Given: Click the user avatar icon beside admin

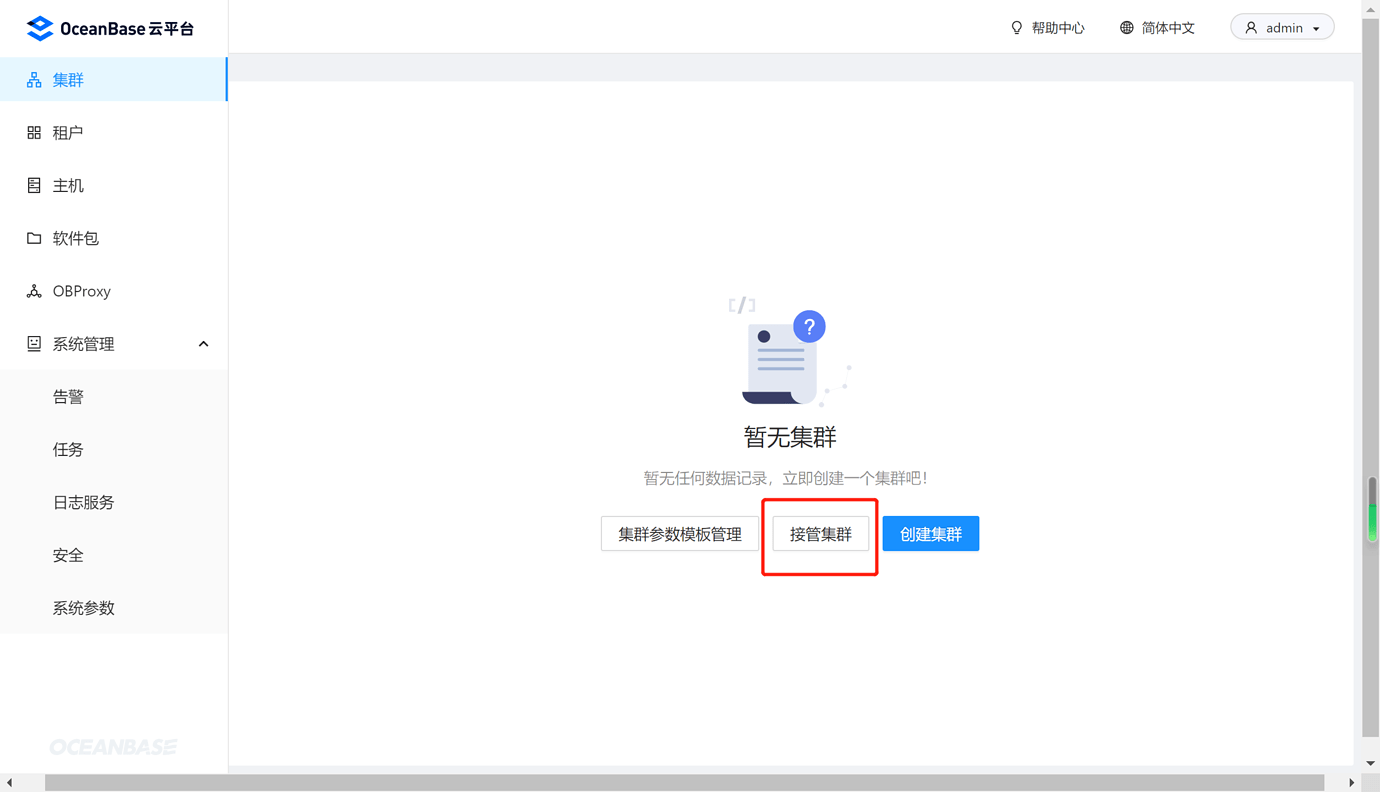Looking at the screenshot, I should (1251, 26).
